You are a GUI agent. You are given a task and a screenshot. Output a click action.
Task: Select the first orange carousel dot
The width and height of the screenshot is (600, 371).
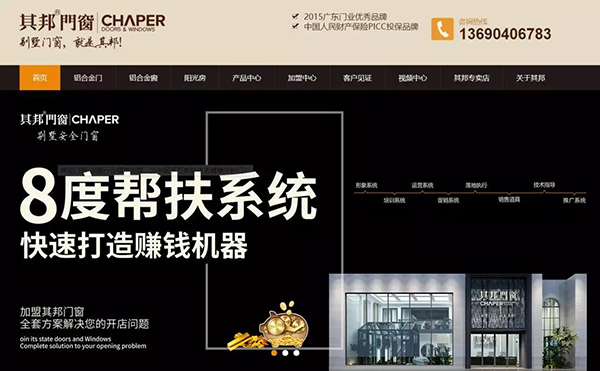tap(274, 353)
